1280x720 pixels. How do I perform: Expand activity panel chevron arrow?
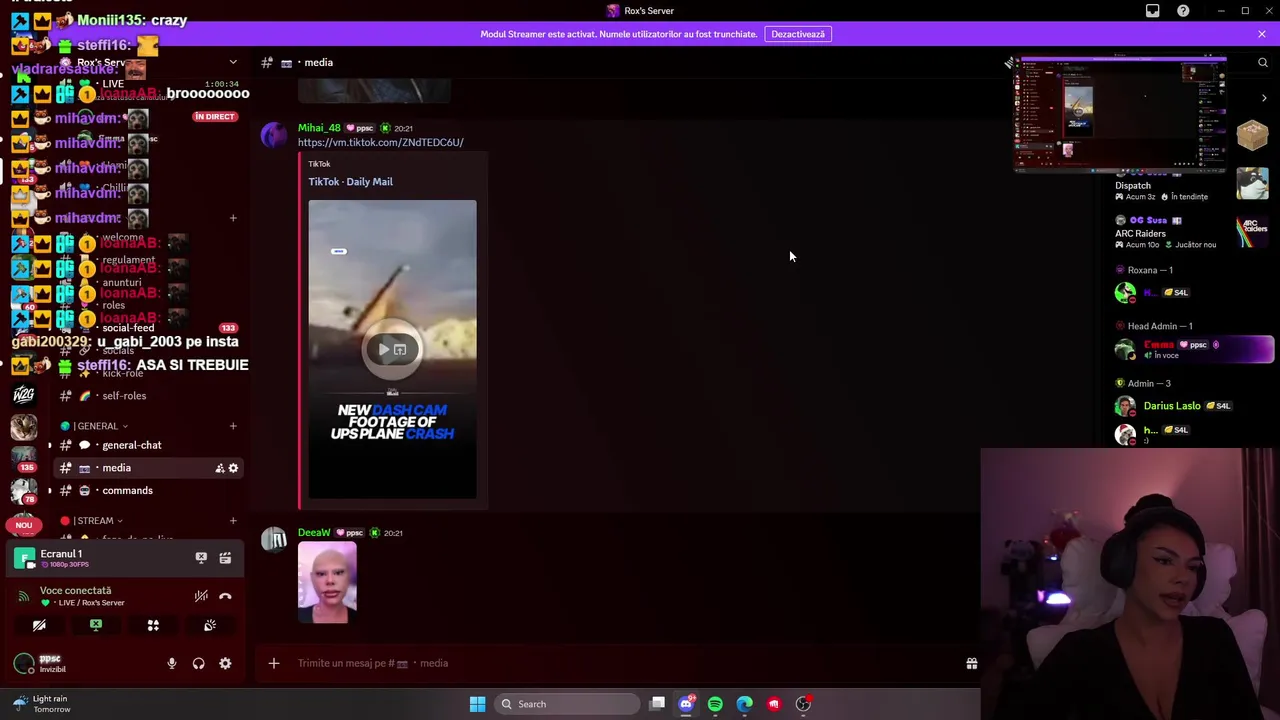(1264, 98)
